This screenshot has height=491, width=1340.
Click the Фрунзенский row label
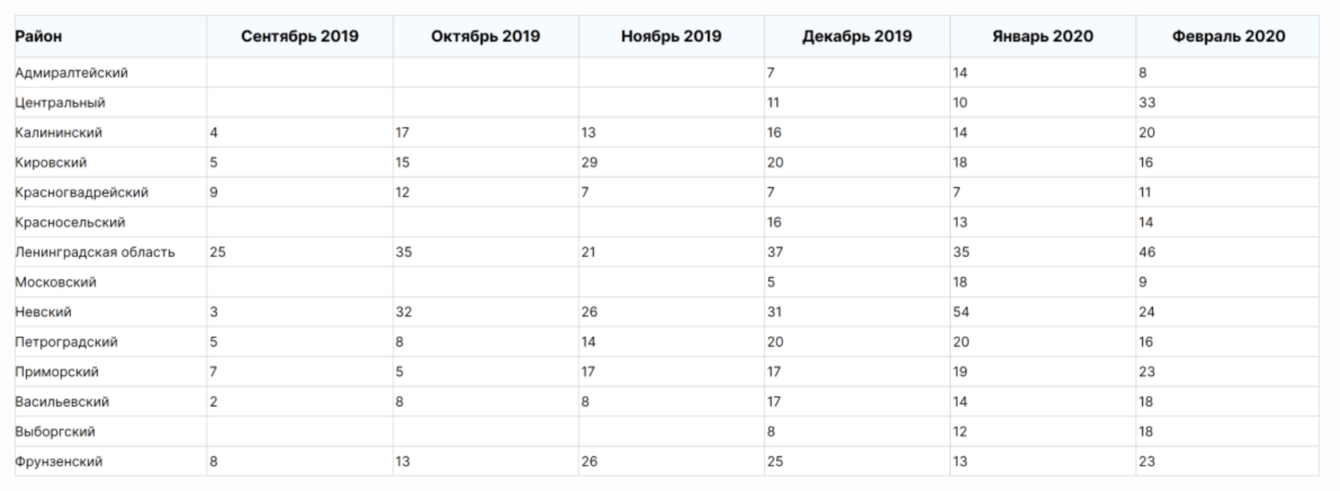(x=59, y=462)
